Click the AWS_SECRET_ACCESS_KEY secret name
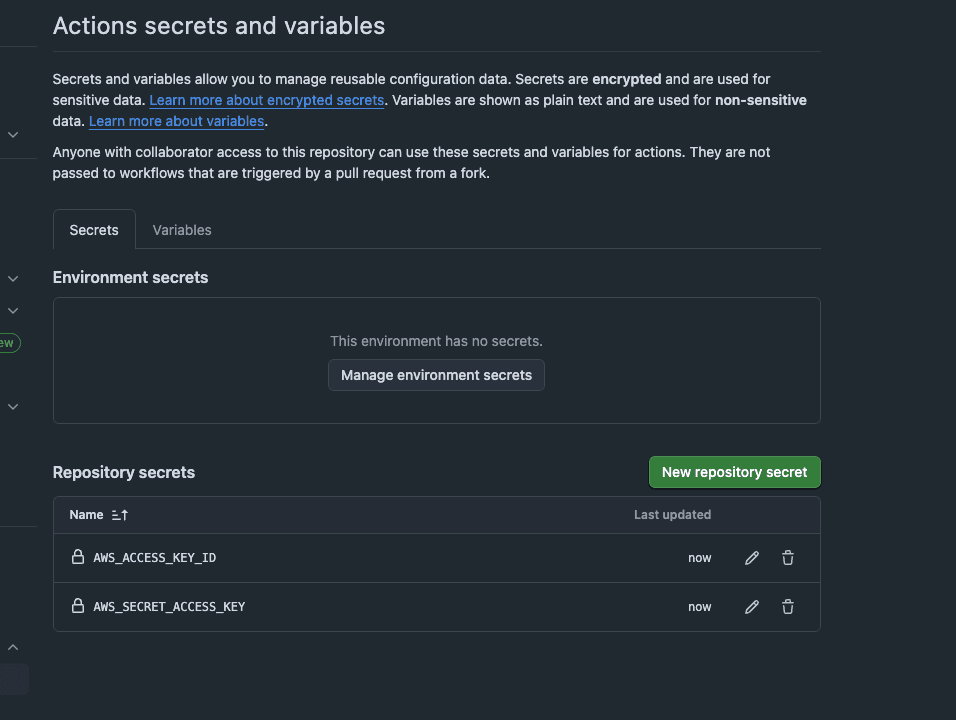The height and width of the screenshot is (720, 956). (169, 607)
